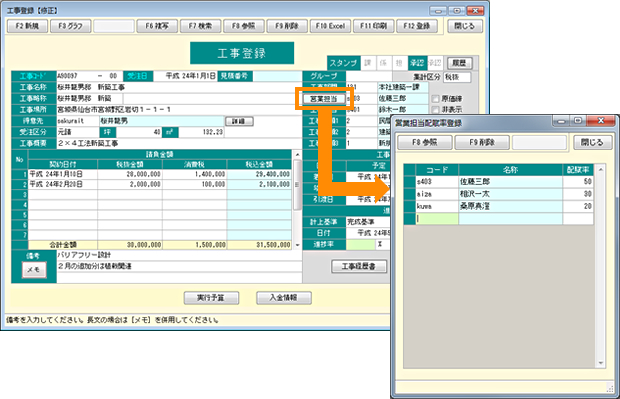Click F8 参照 in the 営業担当配賦率登録 dialog

[x=425, y=142]
